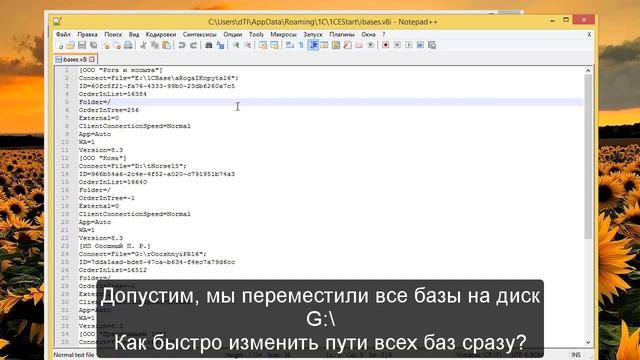Zoom out using the toolbar magnifier
The height and width of the screenshot is (360, 640).
248,45
